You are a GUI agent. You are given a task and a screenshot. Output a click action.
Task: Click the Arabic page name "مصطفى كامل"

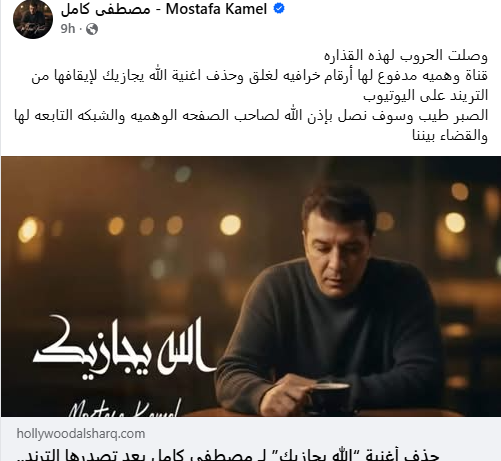tap(105, 9)
